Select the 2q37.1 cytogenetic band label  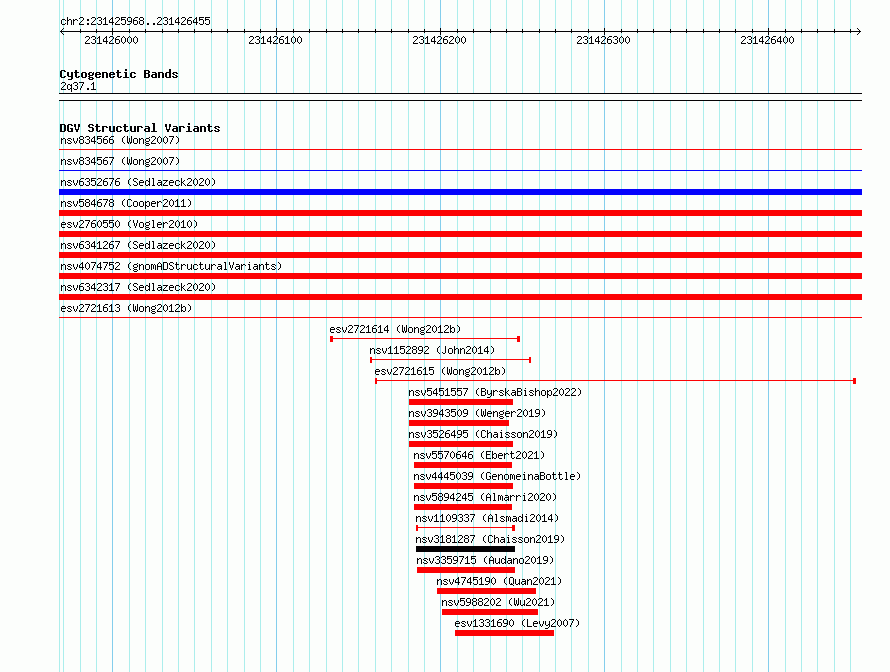point(78,86)
